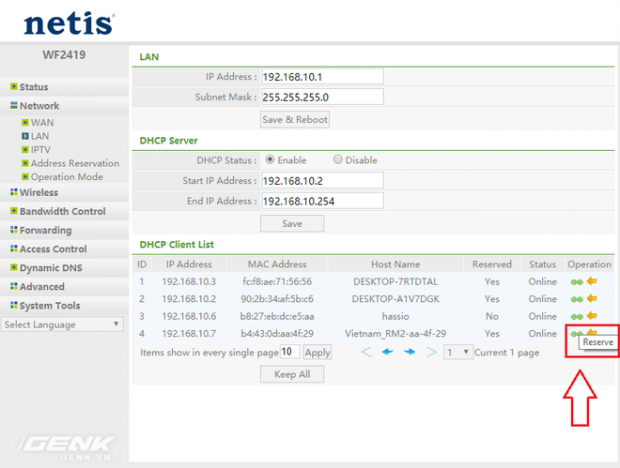Viewport: 620px width, 468px height.
Task: Go to previous page with left blue arrow
Action: 388,352
